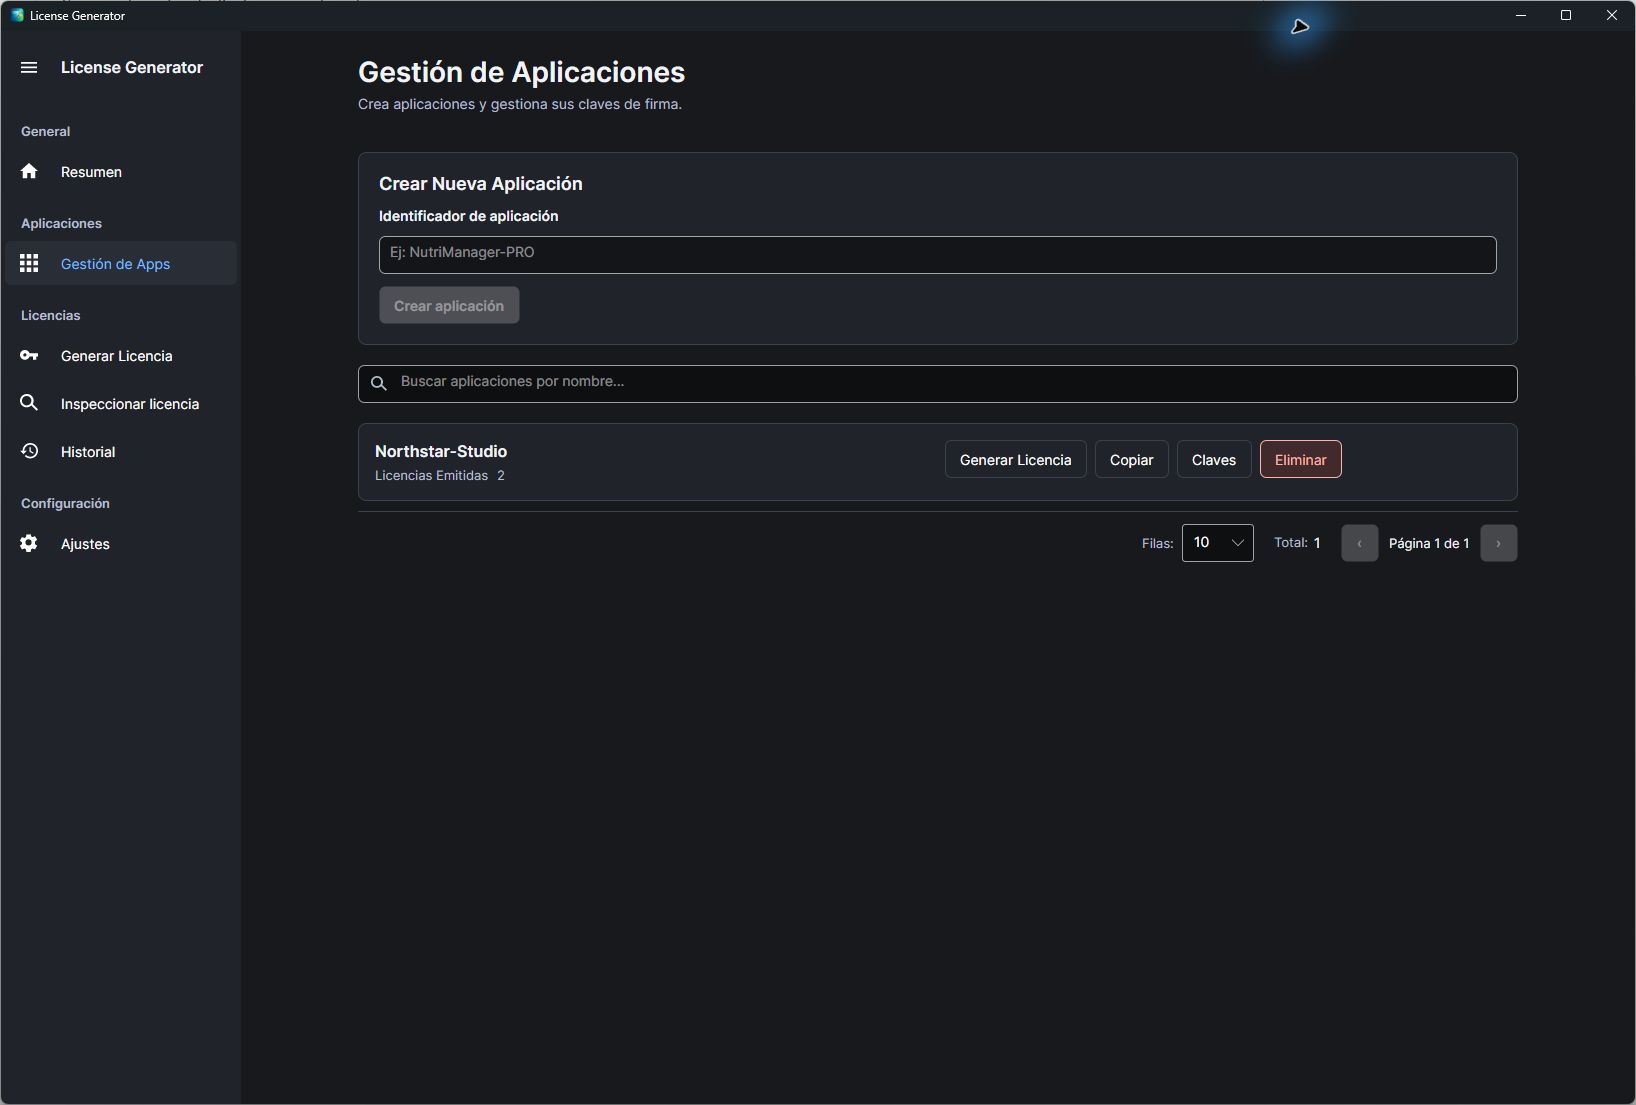Open the Historial section

[121, 451]
